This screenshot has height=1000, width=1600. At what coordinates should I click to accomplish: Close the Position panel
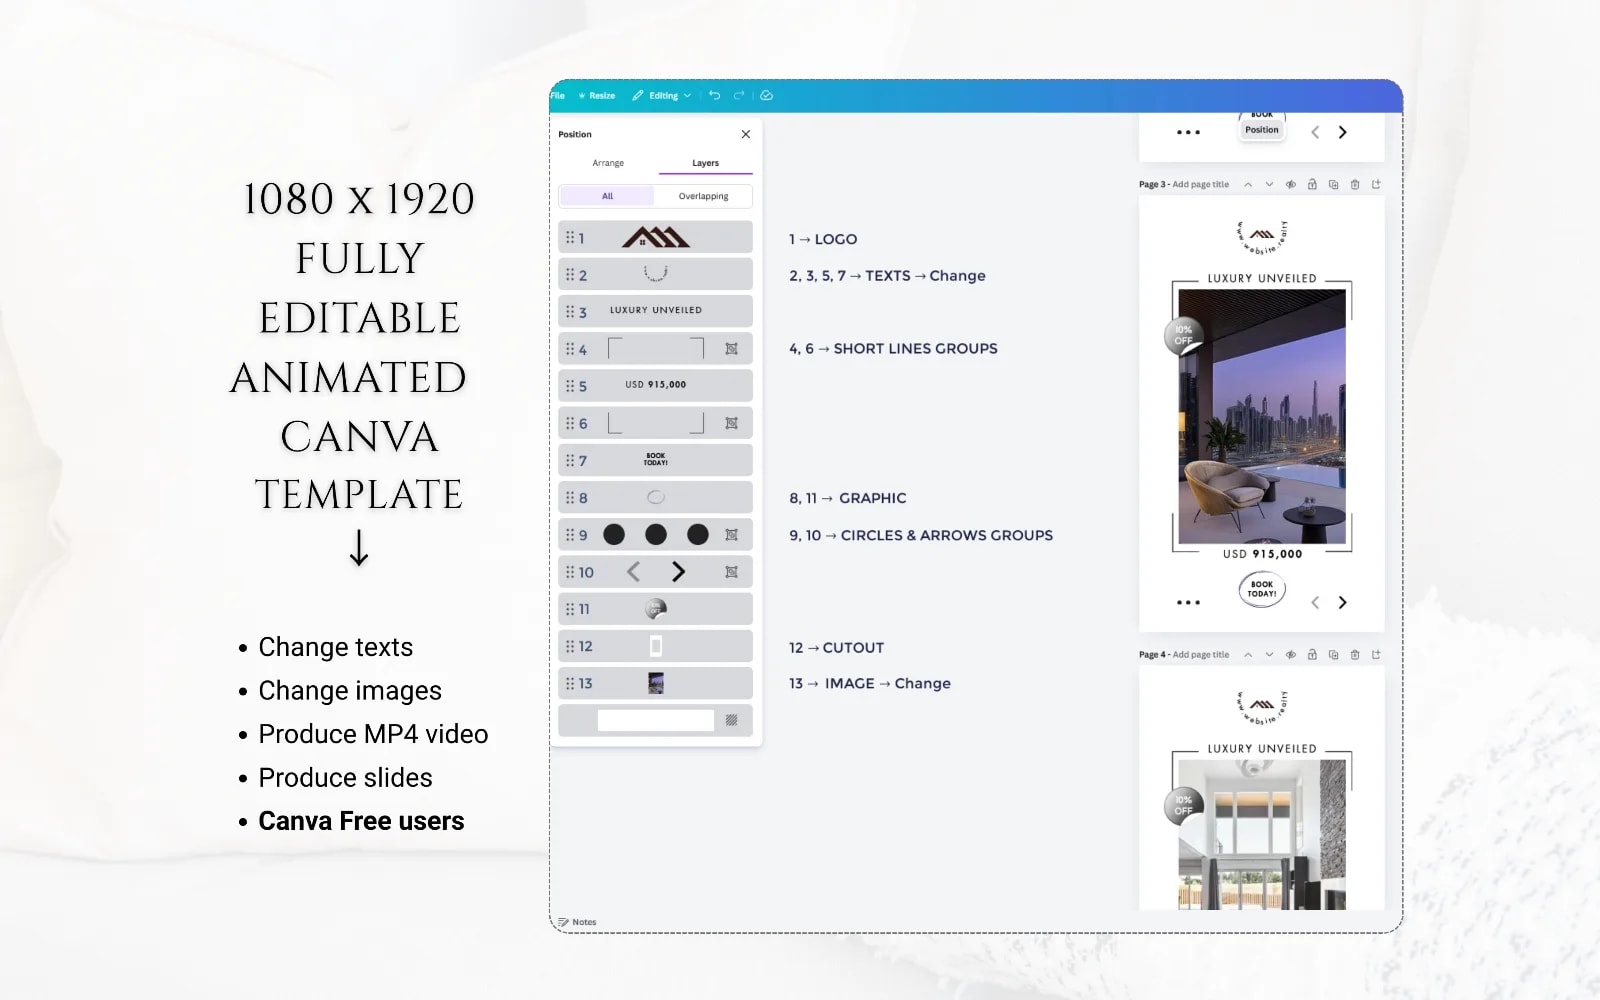(745, 134)
